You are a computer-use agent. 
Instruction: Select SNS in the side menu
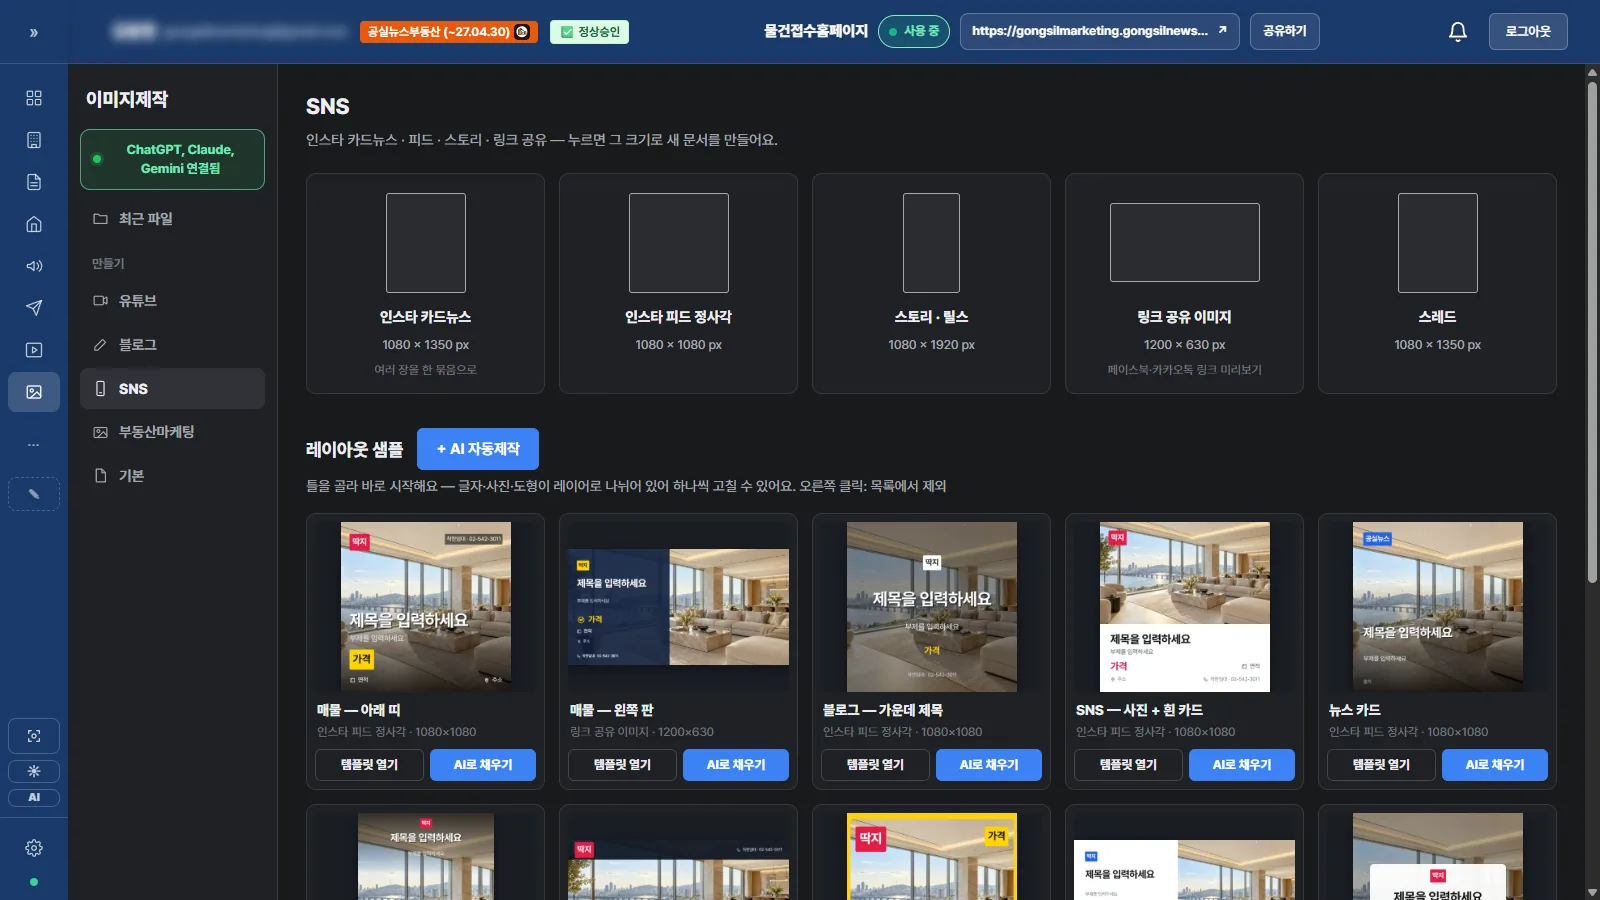pyautogui.click(x=172, y=389)
